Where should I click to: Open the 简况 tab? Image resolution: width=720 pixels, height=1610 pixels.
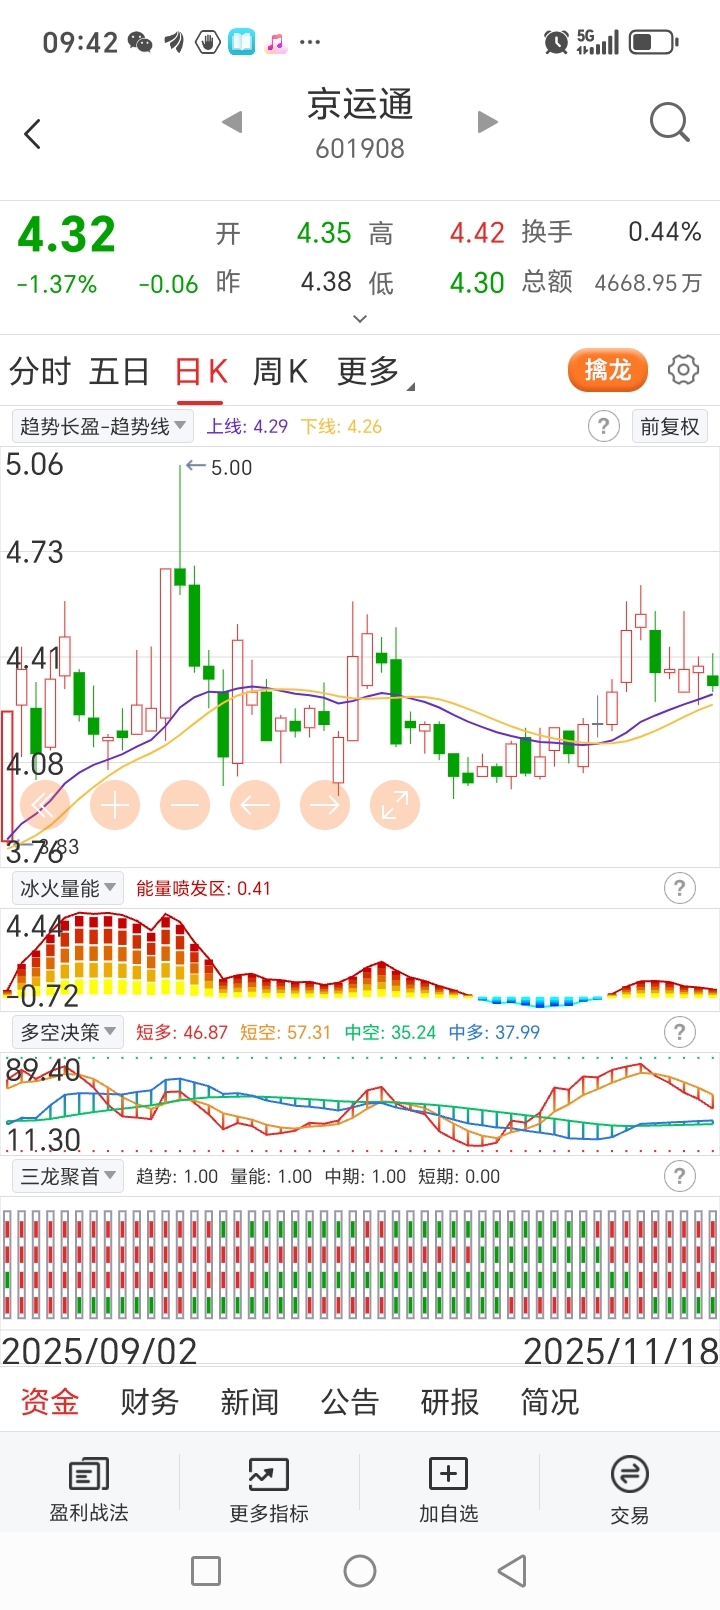pyautogui.click(x=550, y=1402)
